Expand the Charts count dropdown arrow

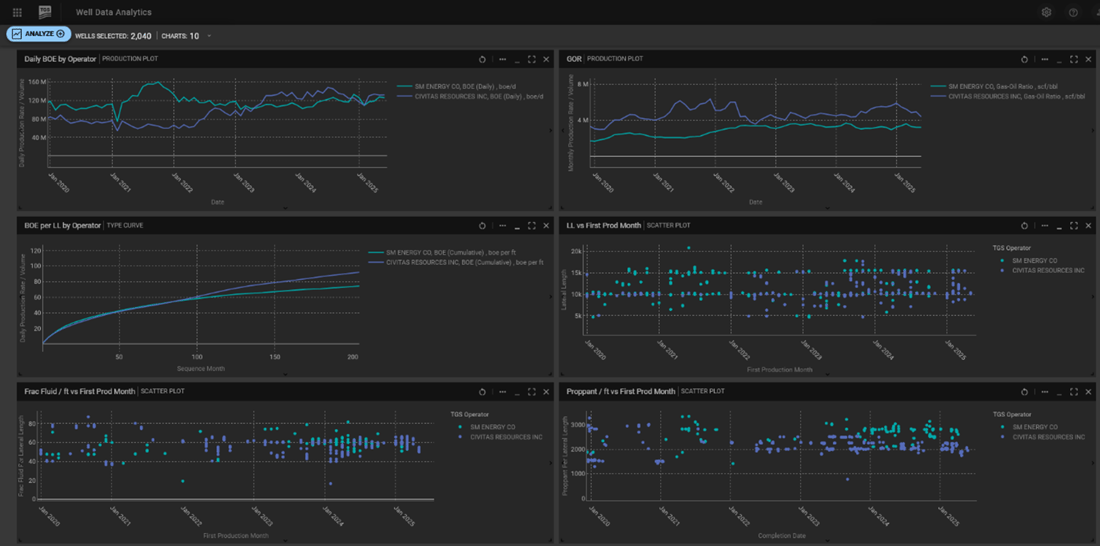click(209, 36)
